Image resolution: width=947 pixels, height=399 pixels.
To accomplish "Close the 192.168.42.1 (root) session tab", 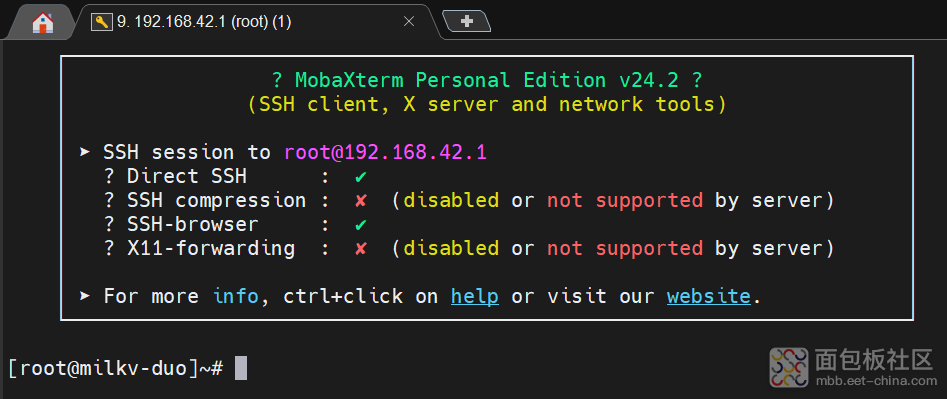I will (x=409, y=22).
